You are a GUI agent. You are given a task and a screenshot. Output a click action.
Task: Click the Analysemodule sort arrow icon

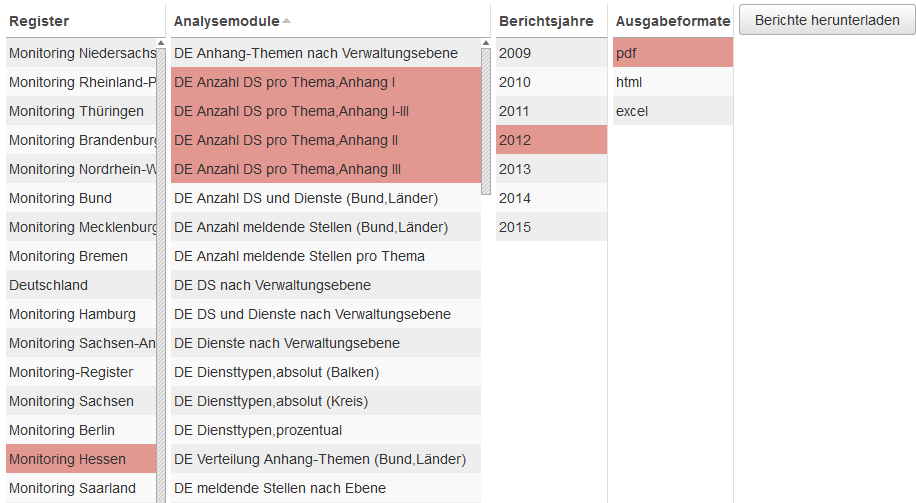(287, 21)
